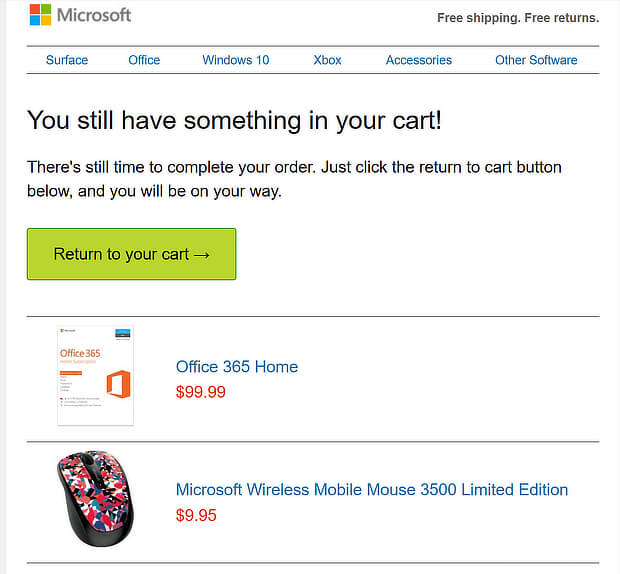620x574 pixels.
Task: Open the Other Software navigation link
Action: 536,60
